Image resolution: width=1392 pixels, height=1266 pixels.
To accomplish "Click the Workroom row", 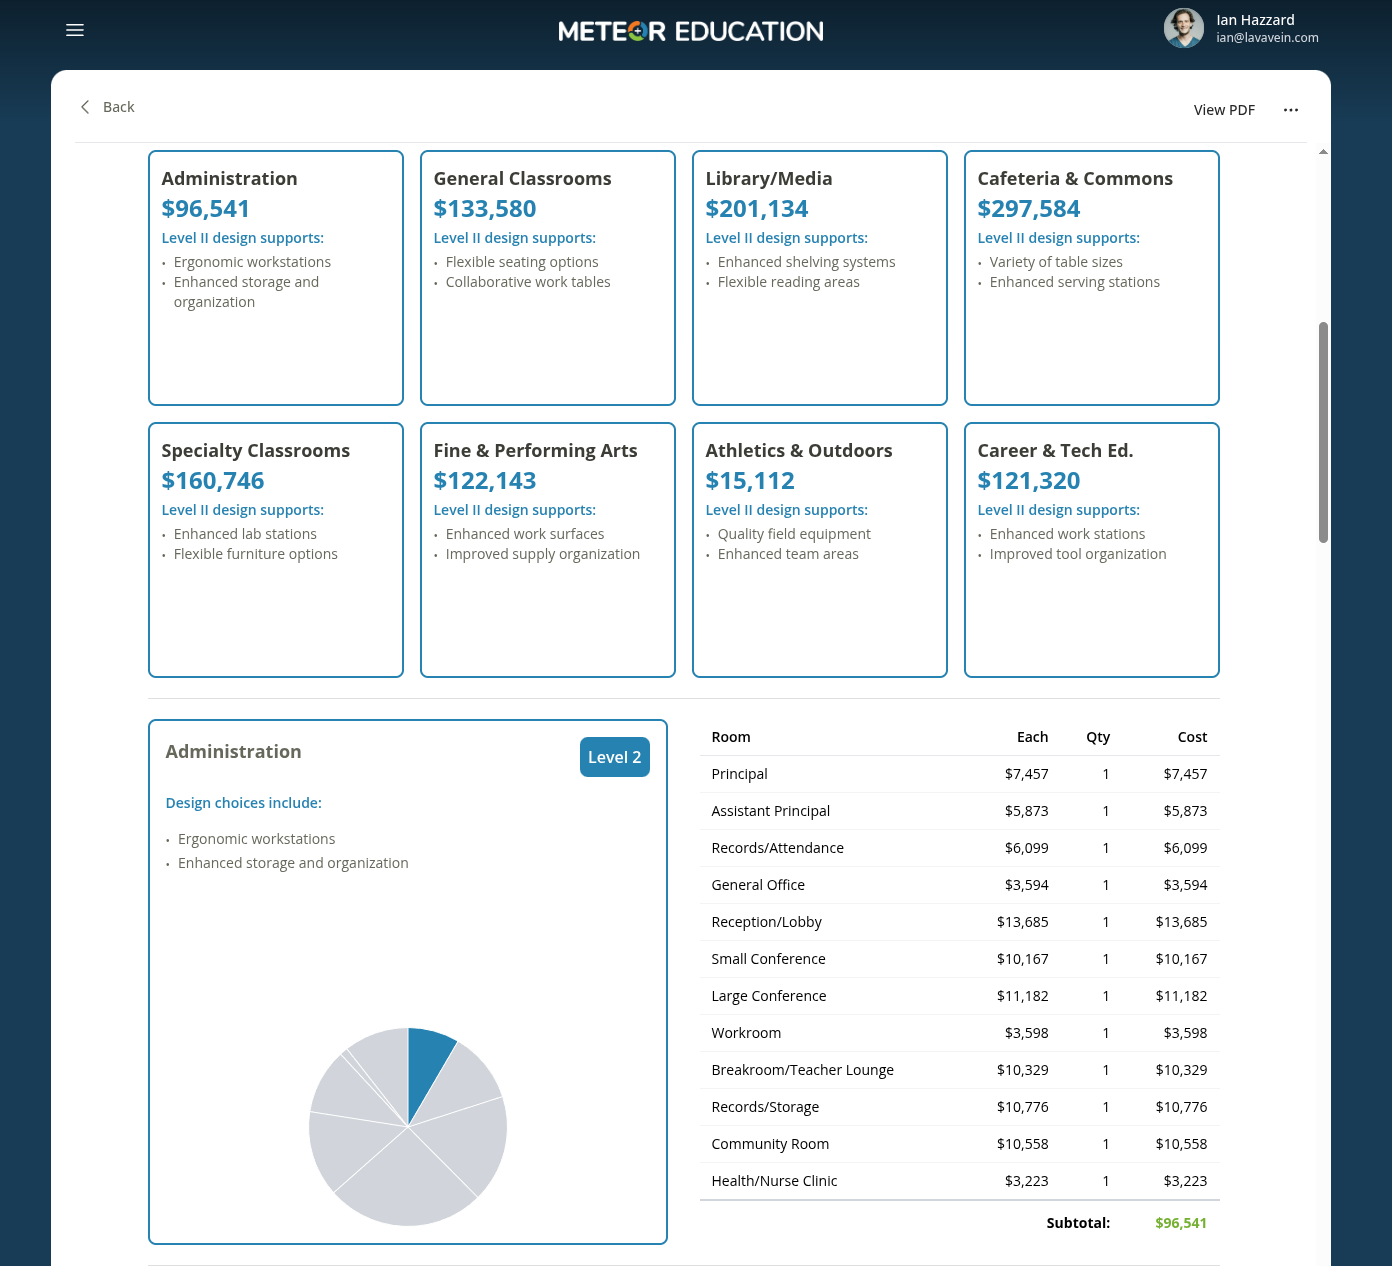I will pyautogui.click(x=960, y=1033).
